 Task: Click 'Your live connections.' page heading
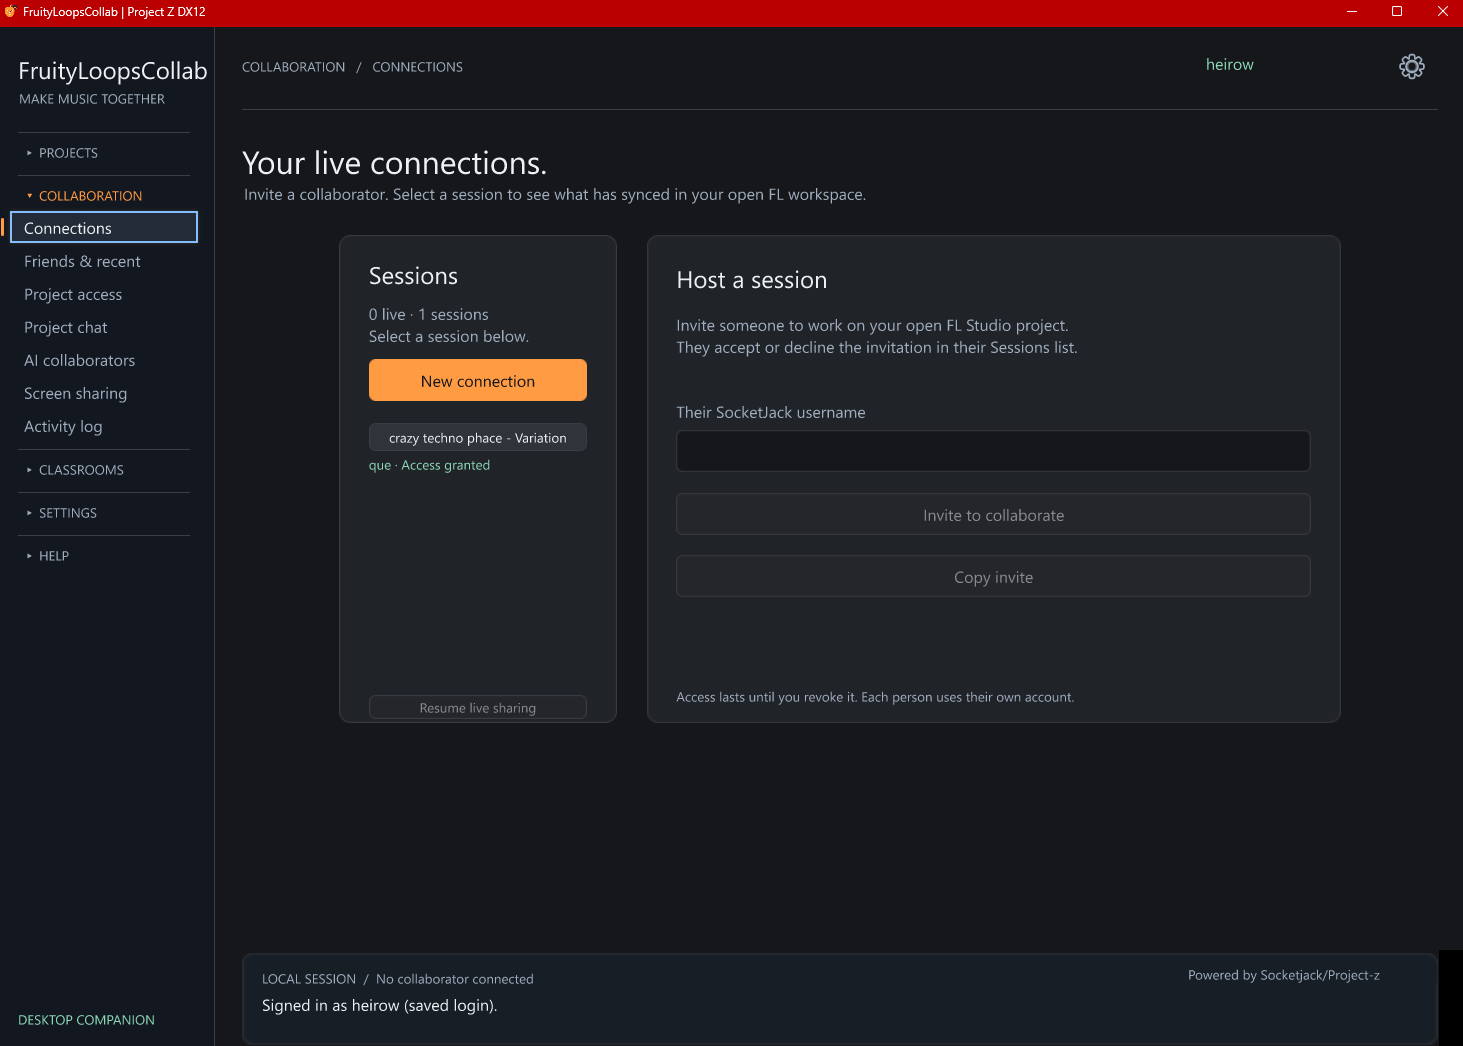(x=394, y=163)
